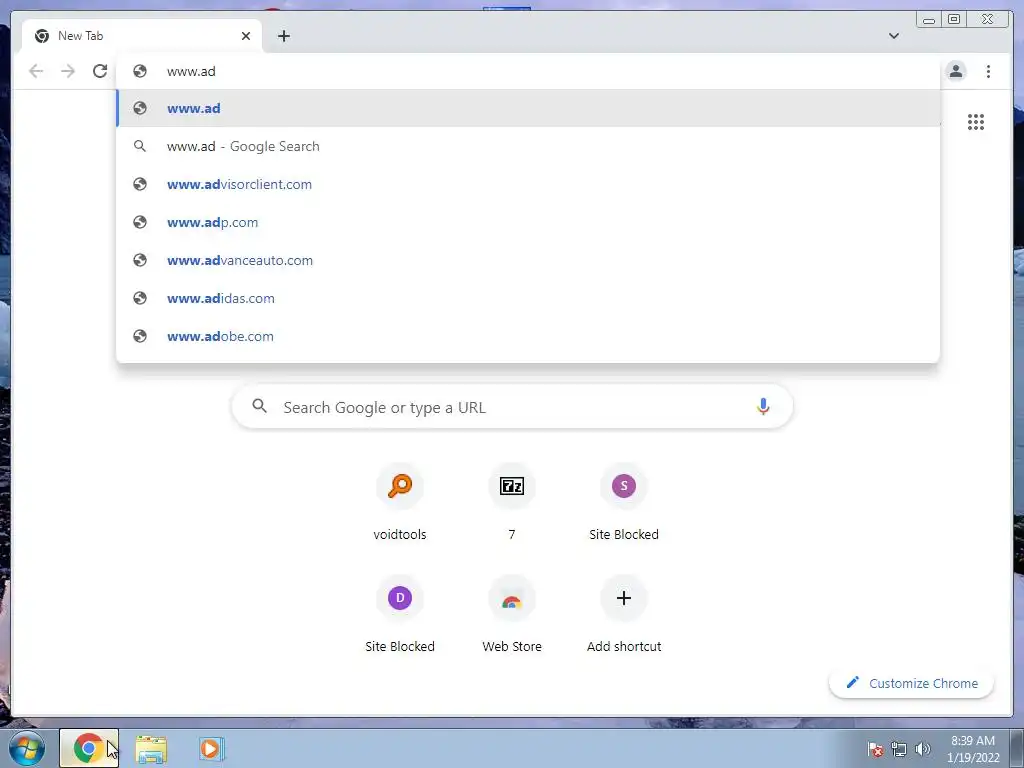Viewport: 1024px width, 768px height.
Task: Choose www.ad - Google Search suggestion
Action: 528,146
